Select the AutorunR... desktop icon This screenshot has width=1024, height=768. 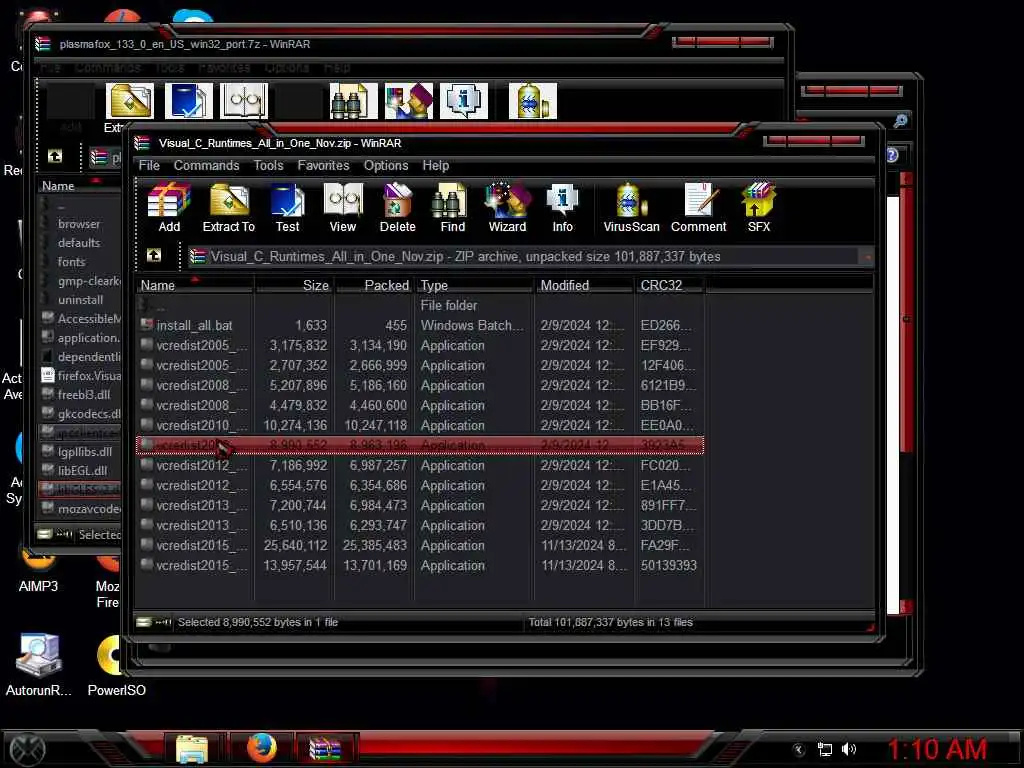(39, 665)
